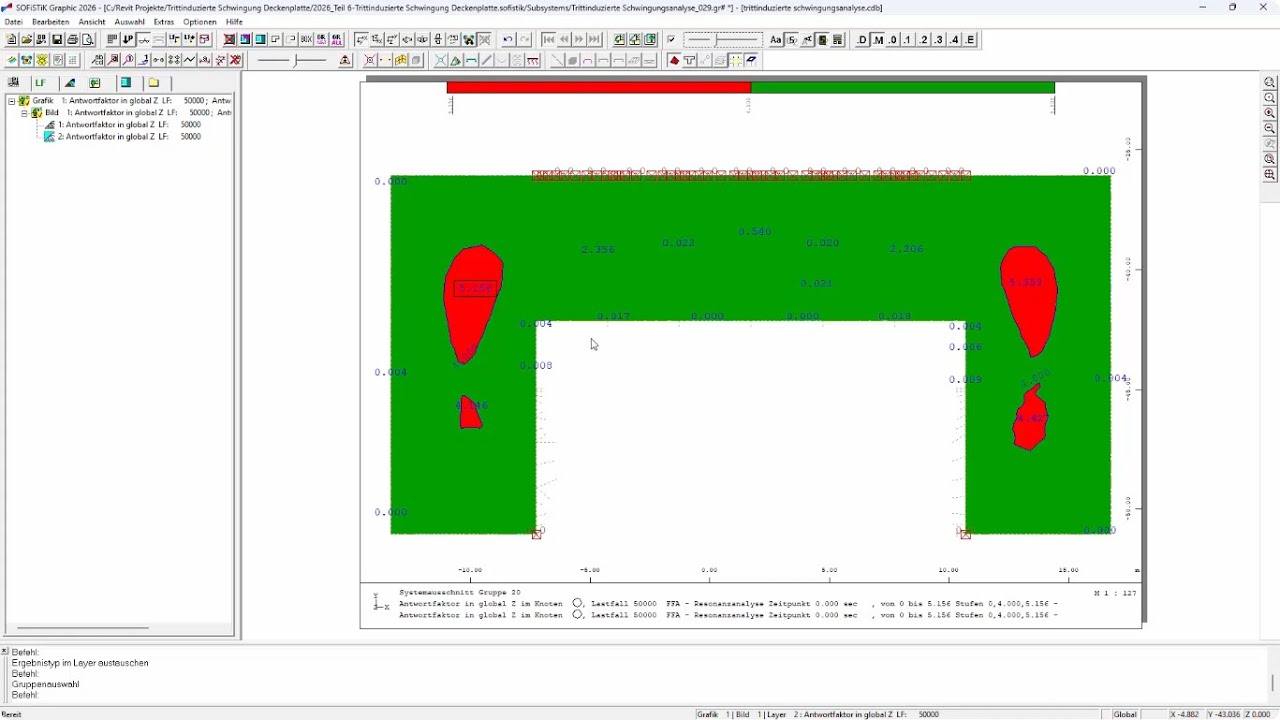This screenshot has height=720, width=1280.
Task: Go to next picture arrow icon
Action: click(579, 40)
